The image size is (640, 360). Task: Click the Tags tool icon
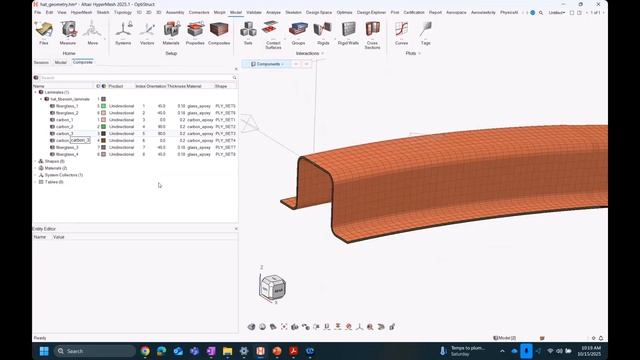426,33
